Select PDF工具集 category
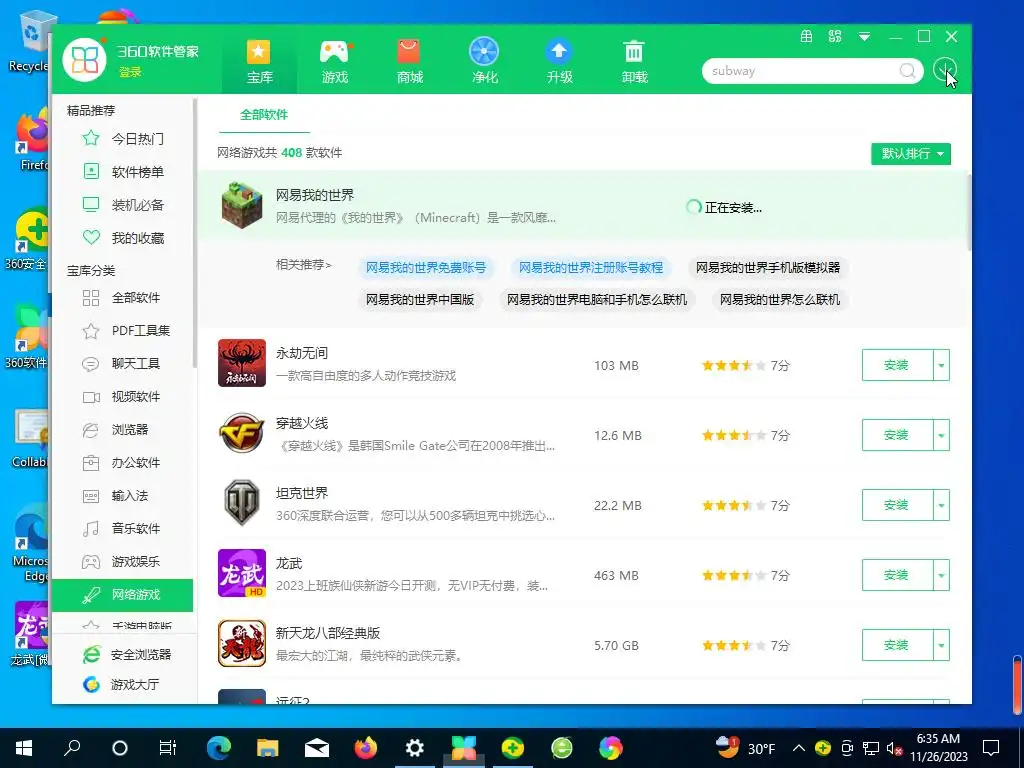 [x=123, y=330]
